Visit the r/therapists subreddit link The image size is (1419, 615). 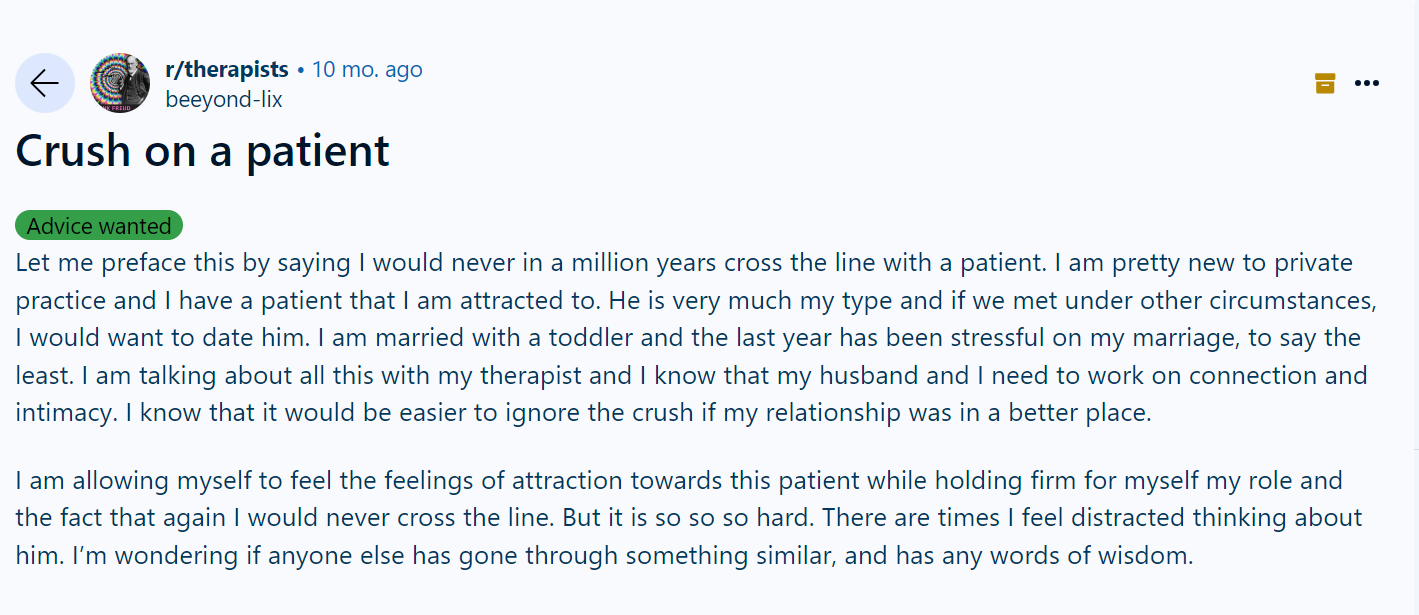(226, 70)
